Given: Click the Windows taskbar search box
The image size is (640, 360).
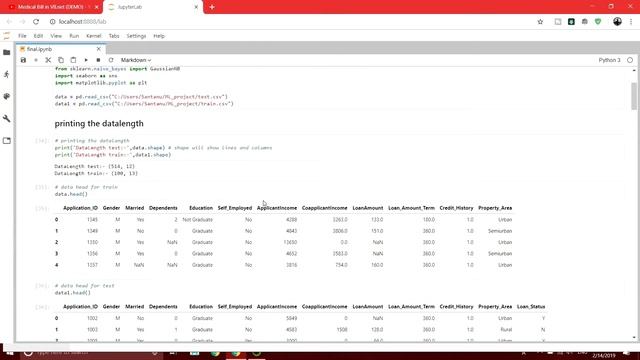Looking at the screenshot, I should pos(92,353).
